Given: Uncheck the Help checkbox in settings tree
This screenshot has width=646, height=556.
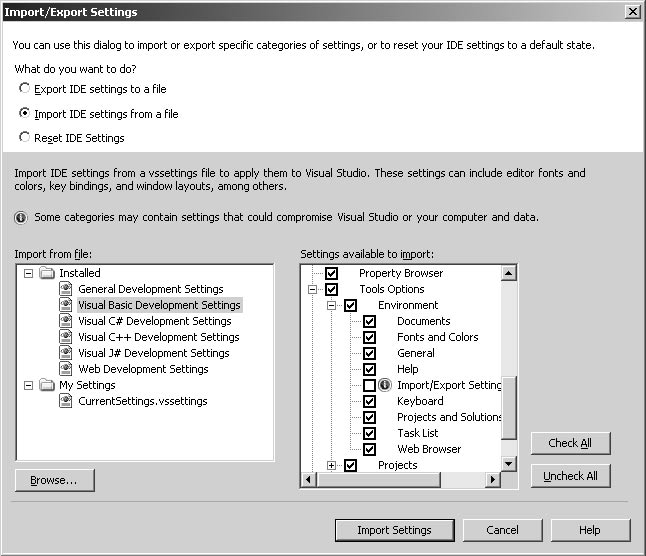Looking at the screenshot, I should click(370, 369).
